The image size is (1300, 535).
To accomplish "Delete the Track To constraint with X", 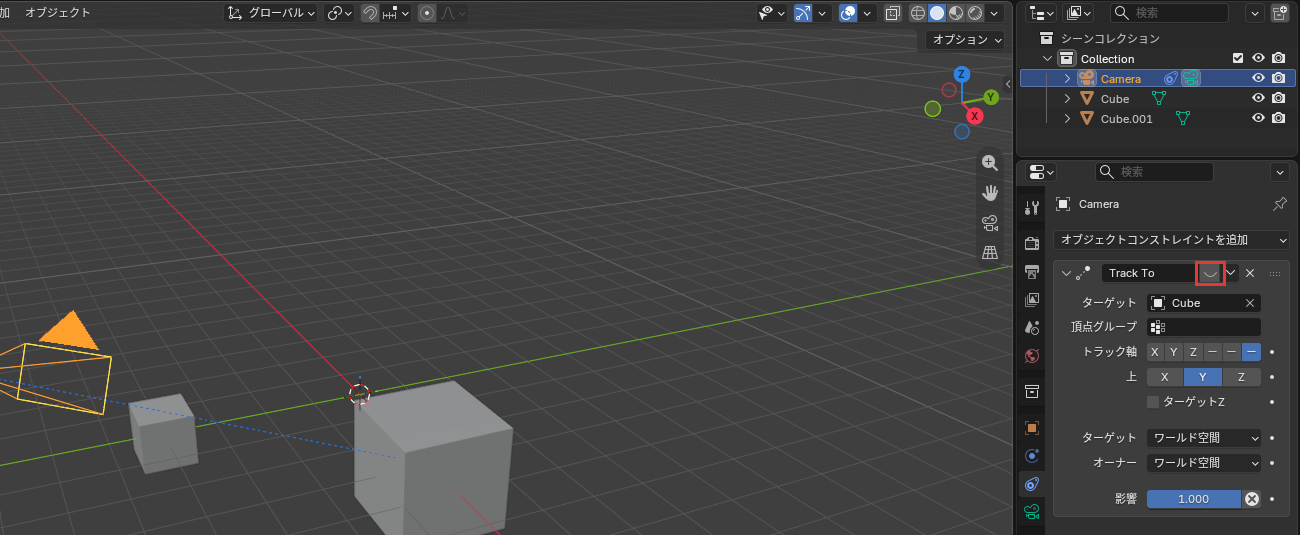I will click(x=1250, y=273).
